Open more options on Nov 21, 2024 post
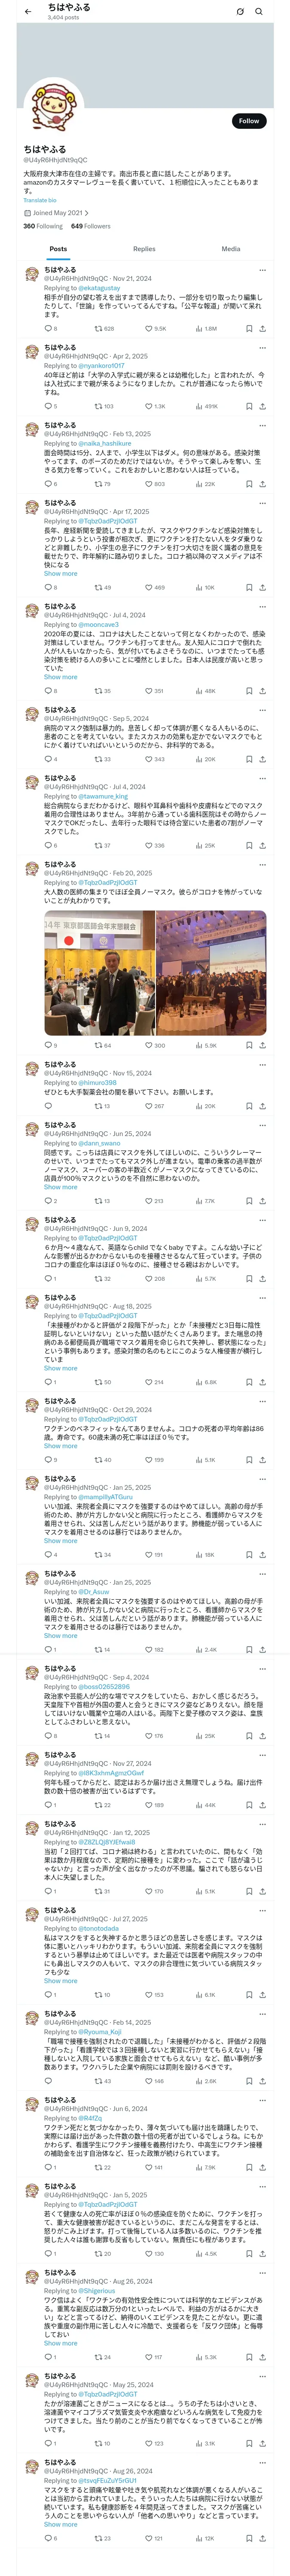 [263, 270]
